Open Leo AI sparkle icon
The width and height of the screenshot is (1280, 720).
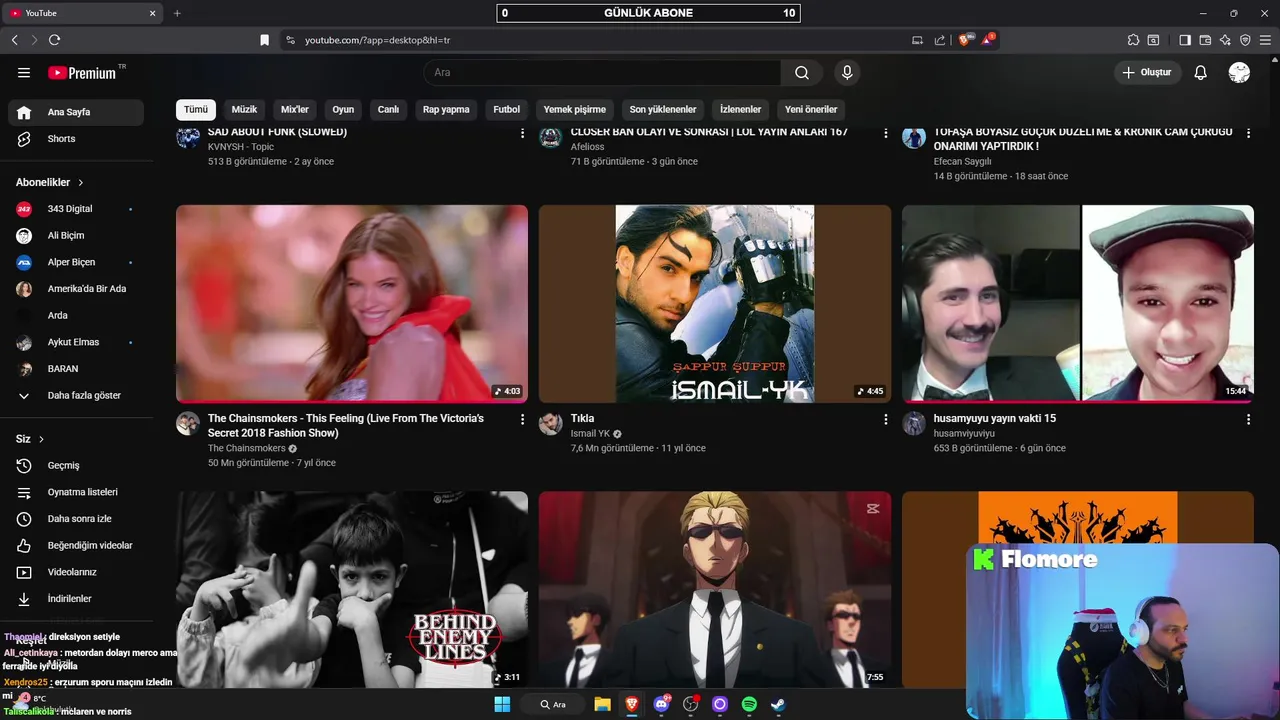(1225, 40)
